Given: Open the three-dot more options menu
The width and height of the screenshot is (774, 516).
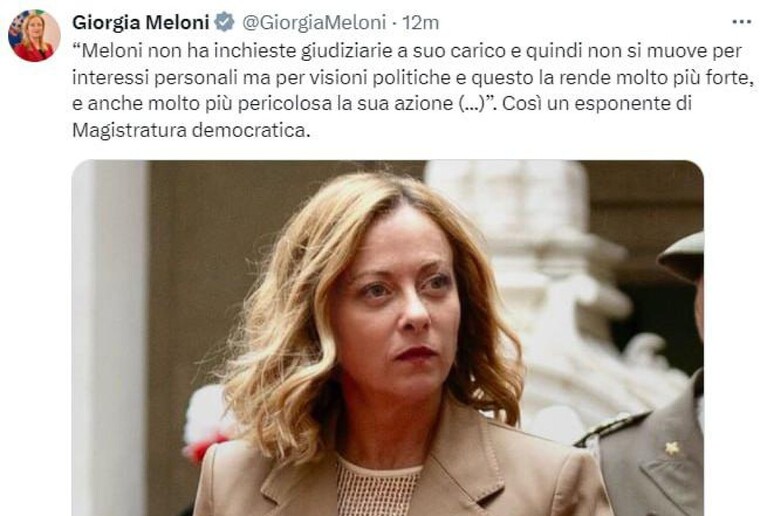Looking at the screenshot, I should pos(741,22).
